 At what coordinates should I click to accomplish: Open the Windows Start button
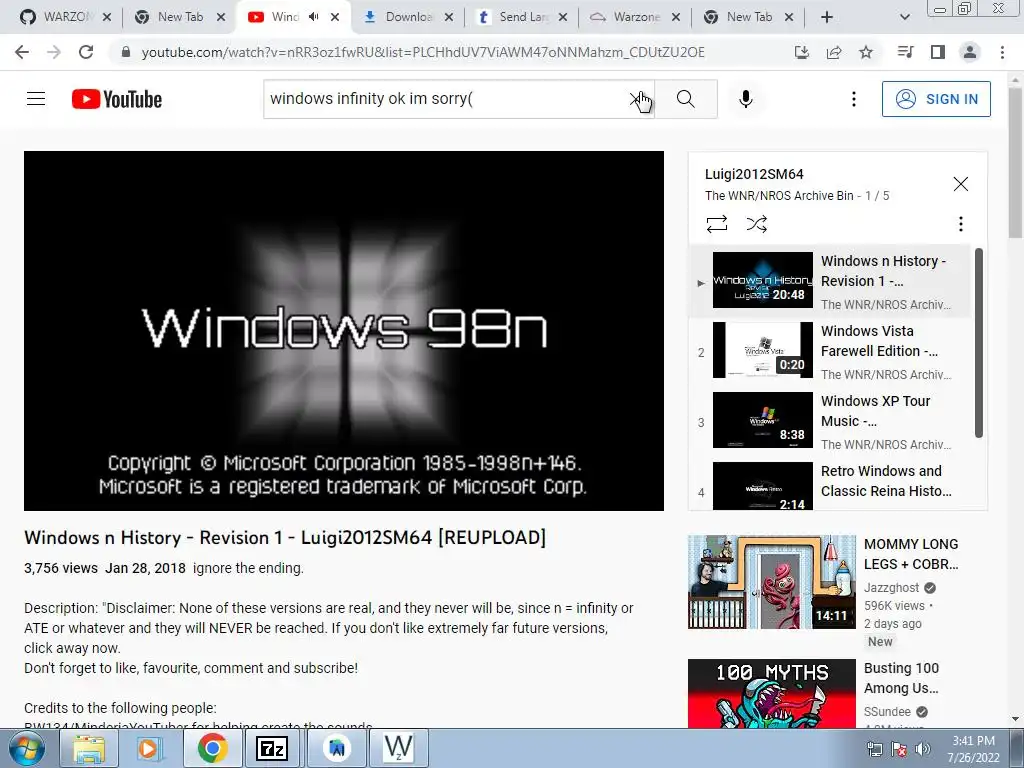27,748
